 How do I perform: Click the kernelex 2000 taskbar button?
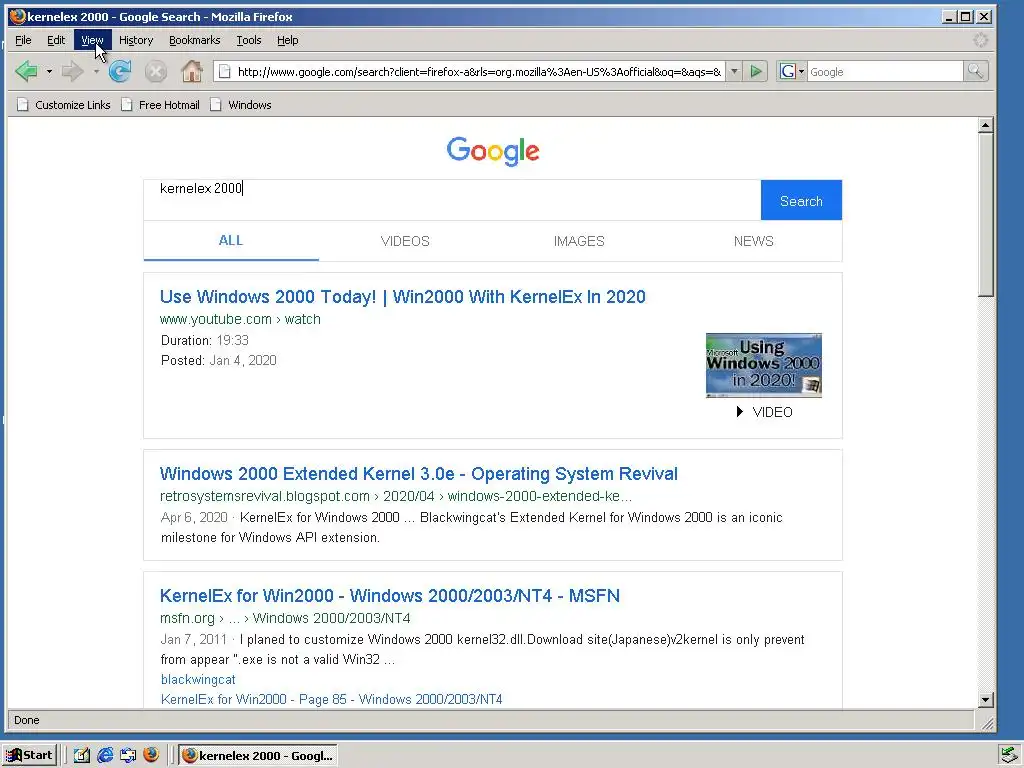[x=258, y=756]
